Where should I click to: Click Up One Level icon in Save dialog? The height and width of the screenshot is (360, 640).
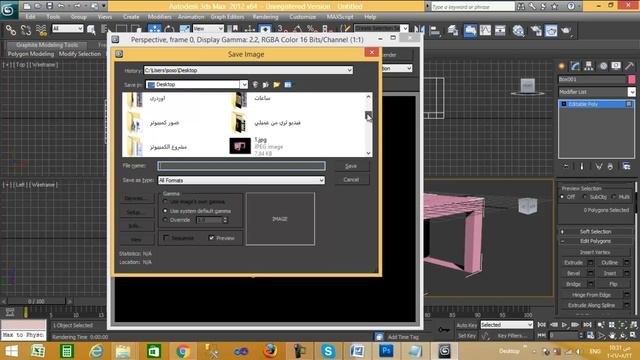coord(266,84)
